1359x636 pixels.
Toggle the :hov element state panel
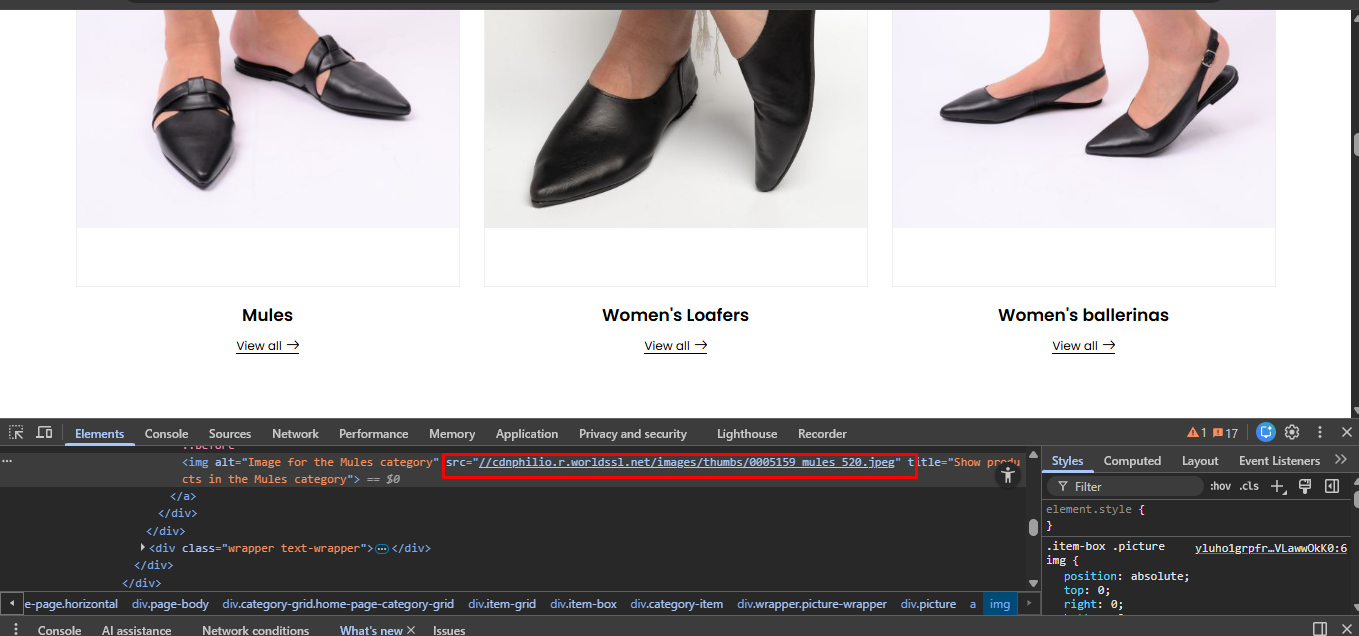1220,486
